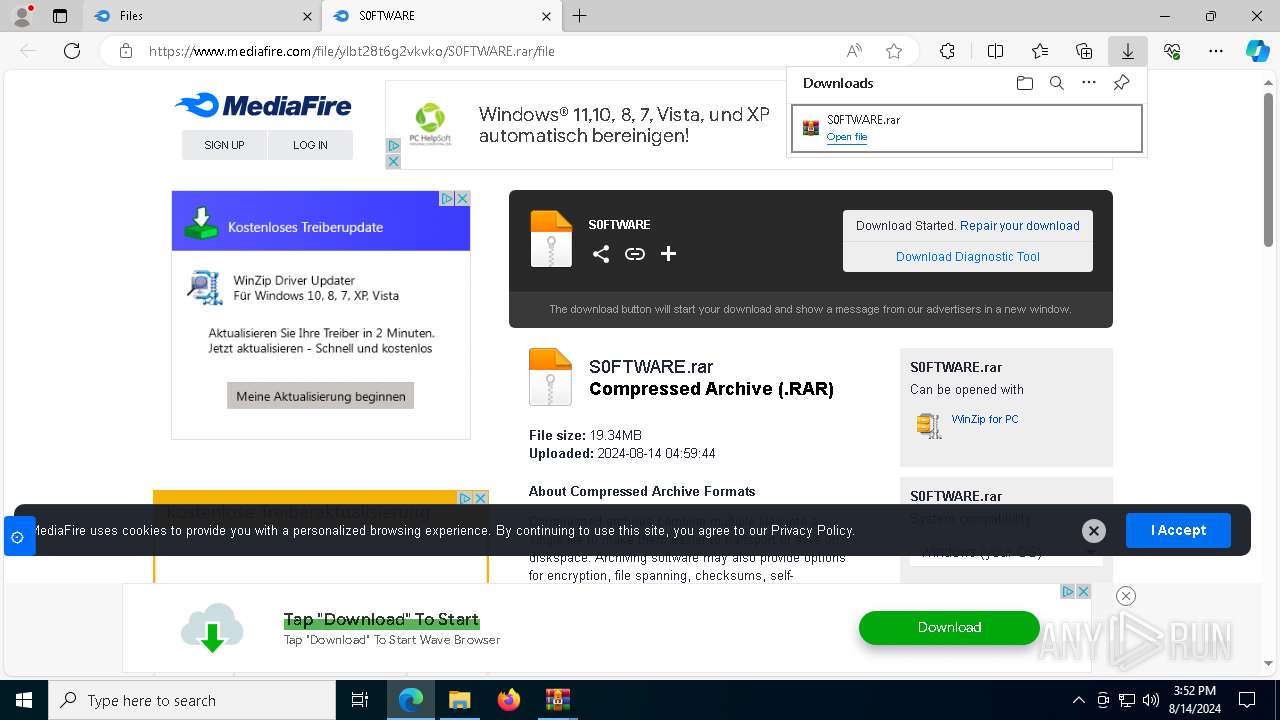This screenshot has width=1280, height=720.
Task: Open Firefox from the taskbar
Action: (509, 700)
